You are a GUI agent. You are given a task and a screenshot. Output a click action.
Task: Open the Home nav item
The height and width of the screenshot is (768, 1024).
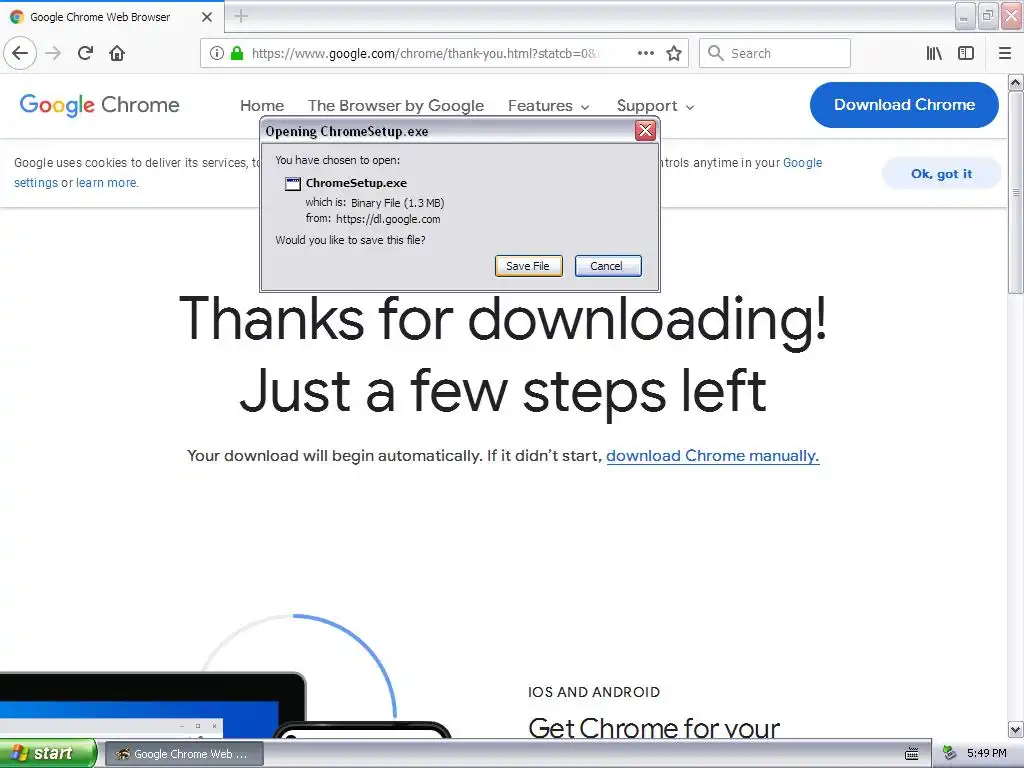click(262, 106)
